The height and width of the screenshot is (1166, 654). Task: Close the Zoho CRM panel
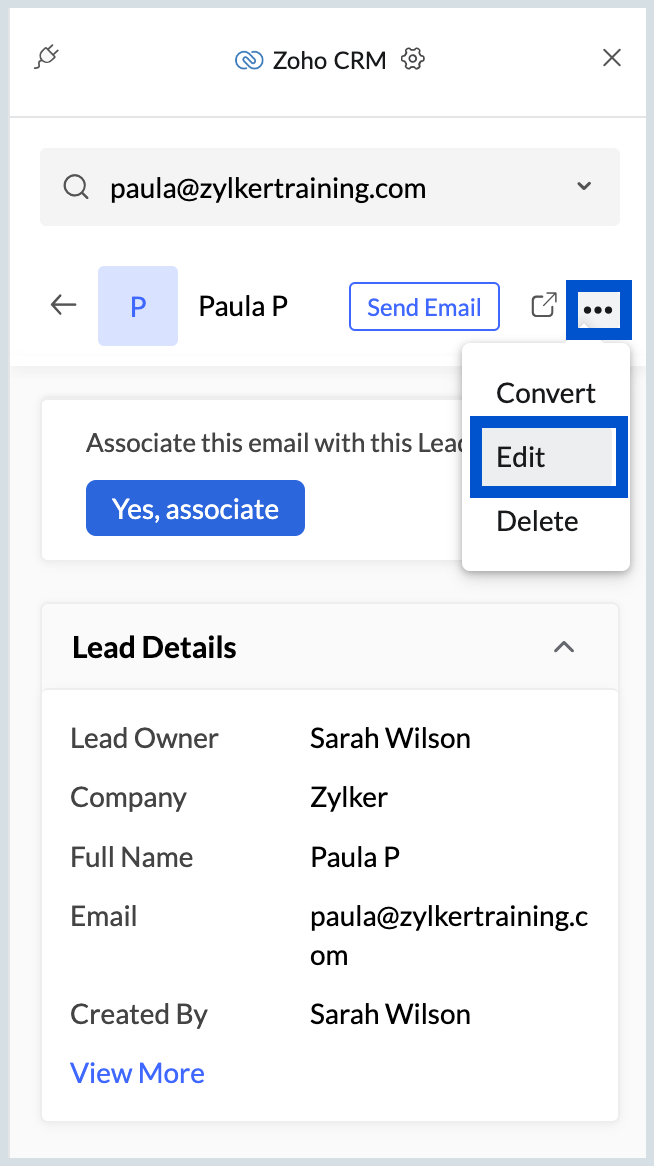(x=612, y=58)
